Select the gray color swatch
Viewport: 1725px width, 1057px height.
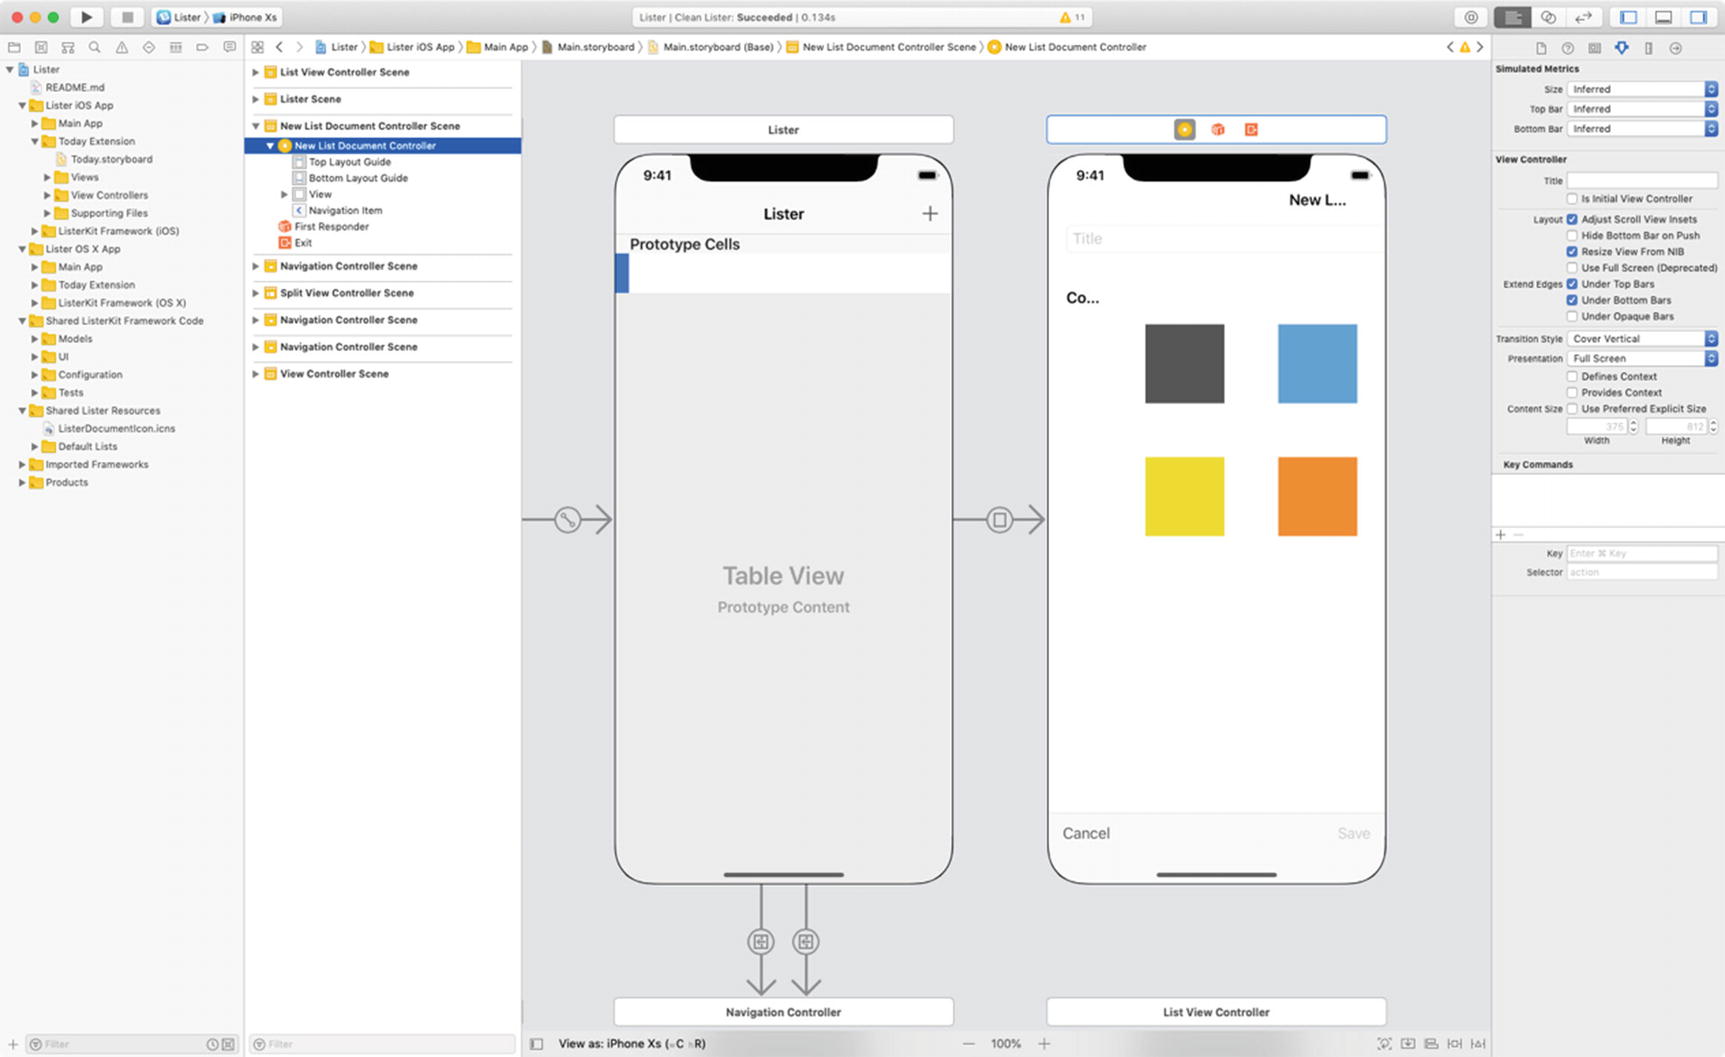[x=1184, y=363]
